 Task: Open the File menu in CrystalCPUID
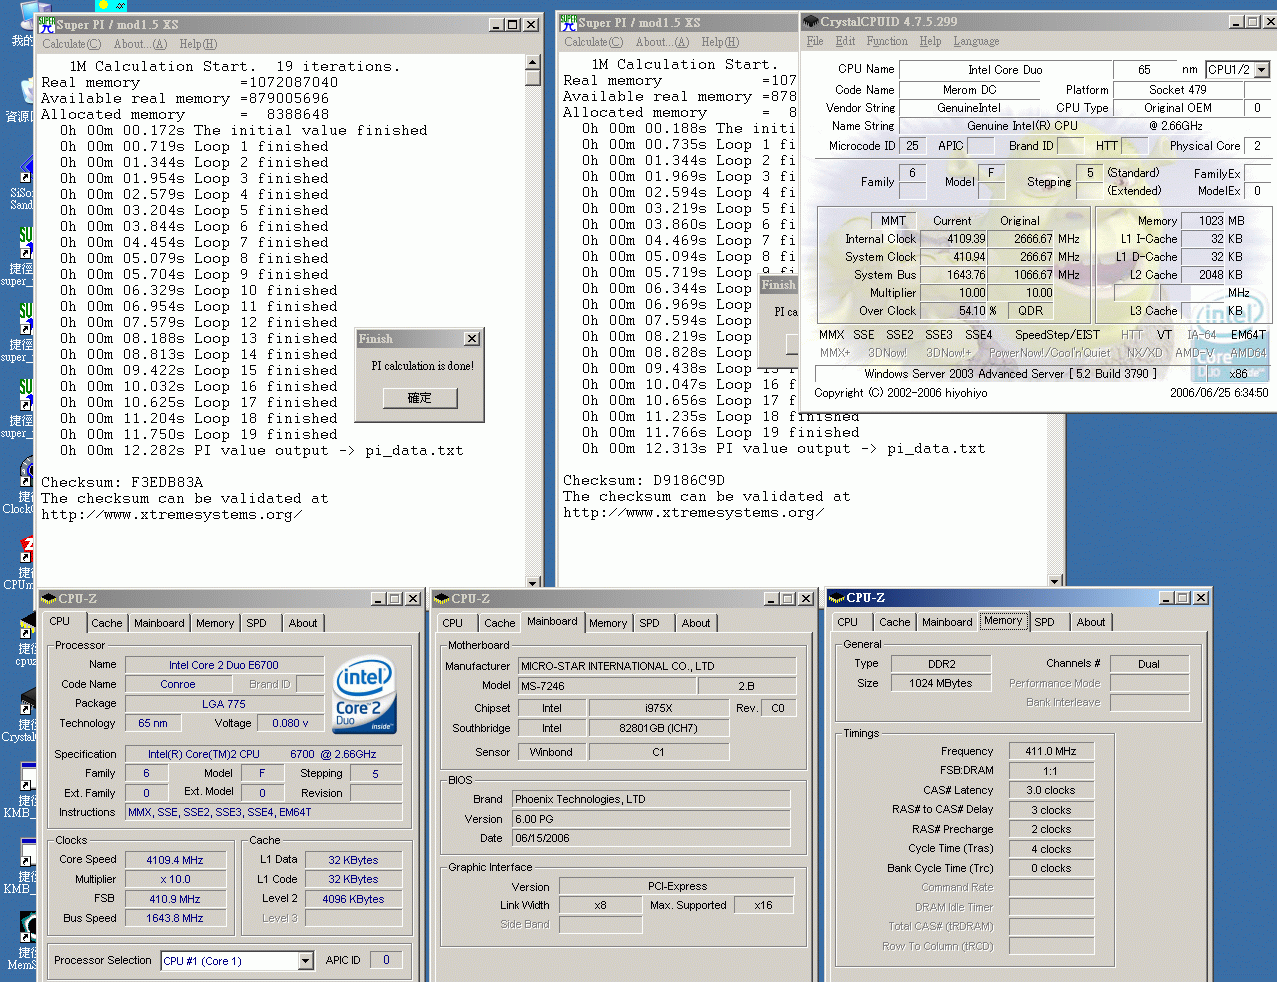pyautogui.click(x=815, y=41)
